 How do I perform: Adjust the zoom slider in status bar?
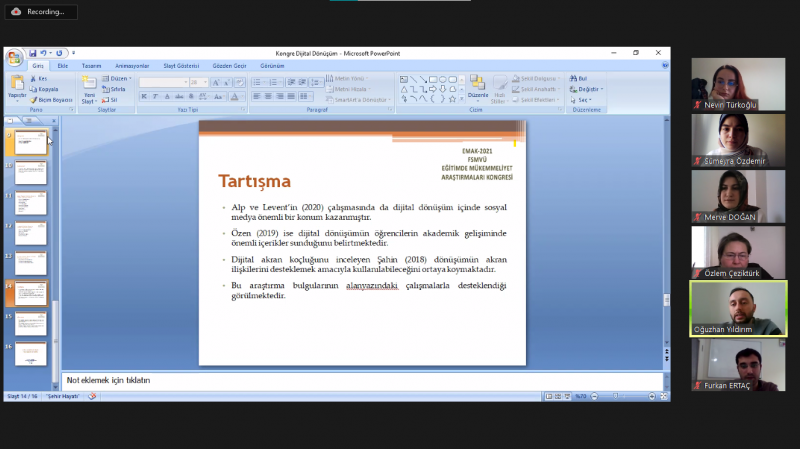[617, 396]
